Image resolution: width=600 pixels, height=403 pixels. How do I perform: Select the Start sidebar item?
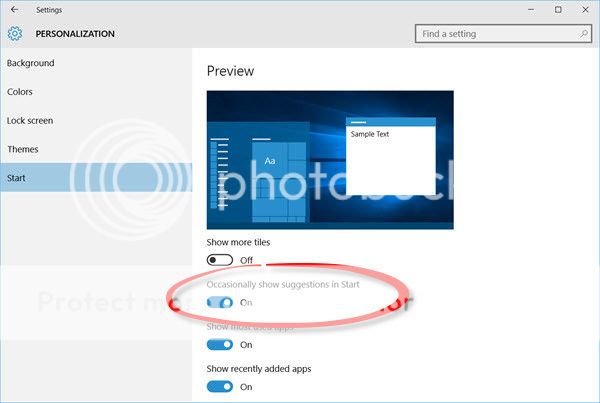[x=17, y=178]
